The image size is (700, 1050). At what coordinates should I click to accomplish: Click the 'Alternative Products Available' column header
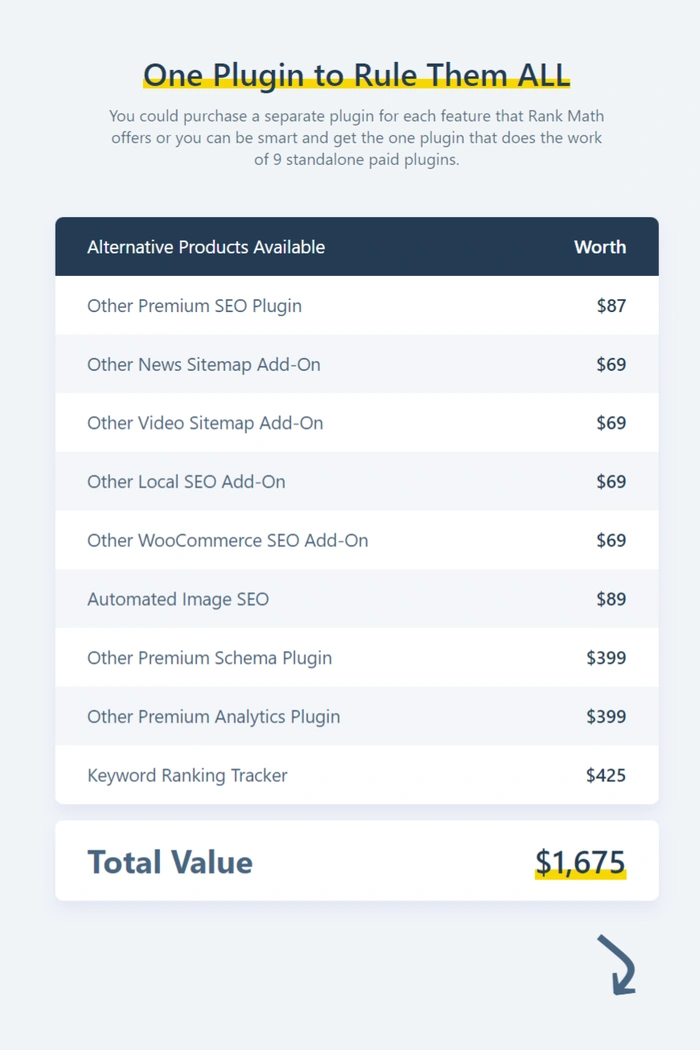[206, 247]
